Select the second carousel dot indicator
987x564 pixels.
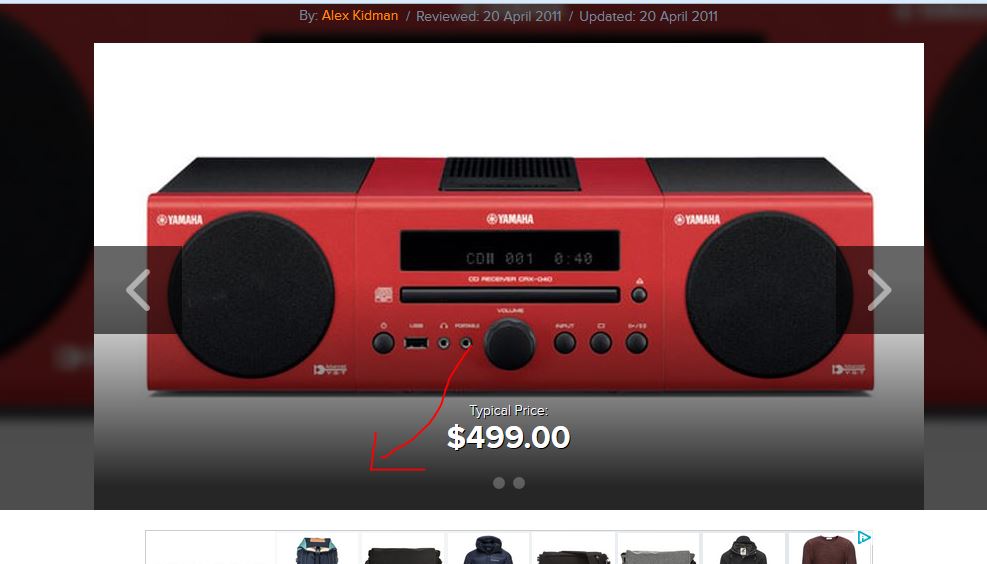click(519, 483)
